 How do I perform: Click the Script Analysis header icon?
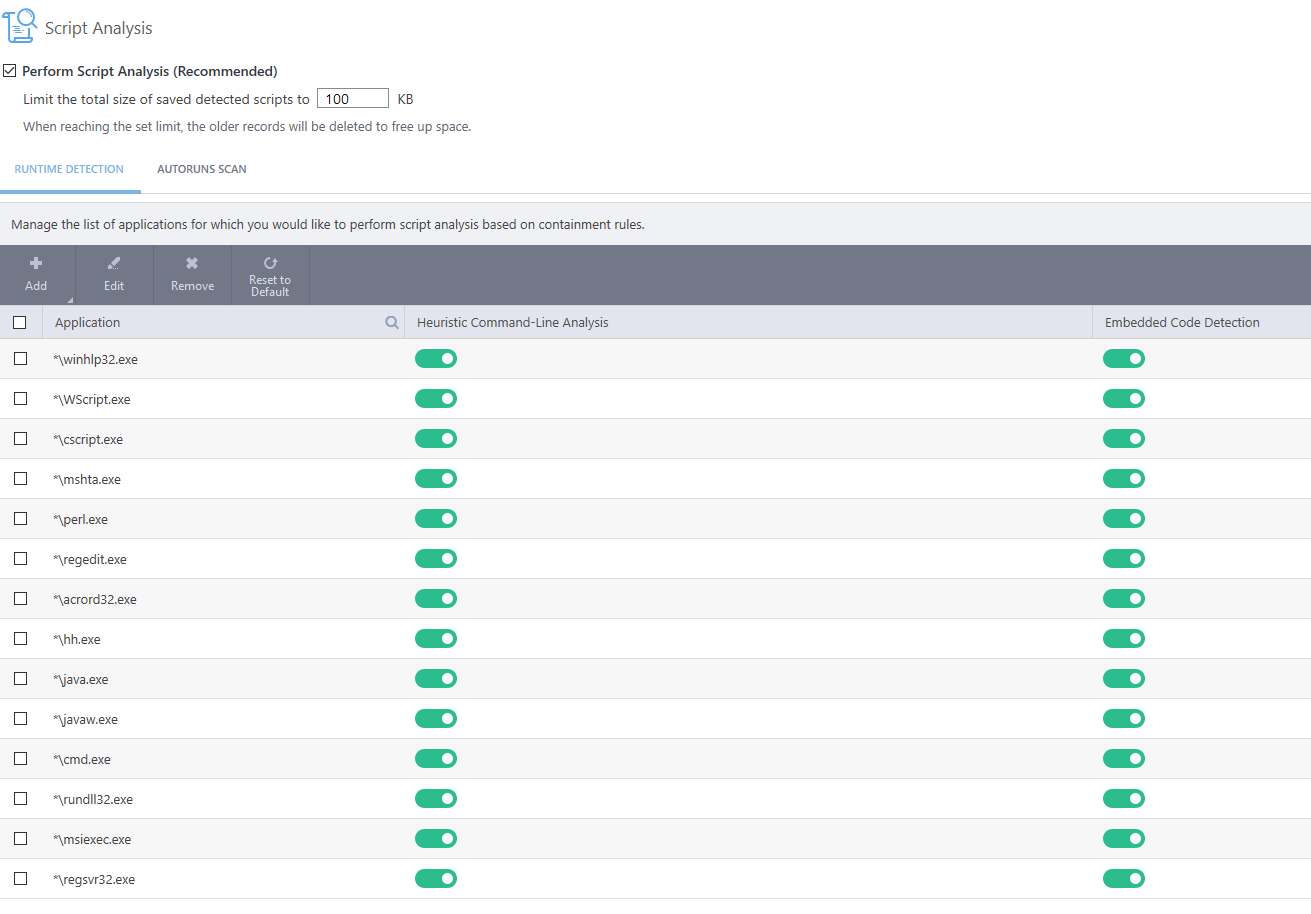point(22,27)
